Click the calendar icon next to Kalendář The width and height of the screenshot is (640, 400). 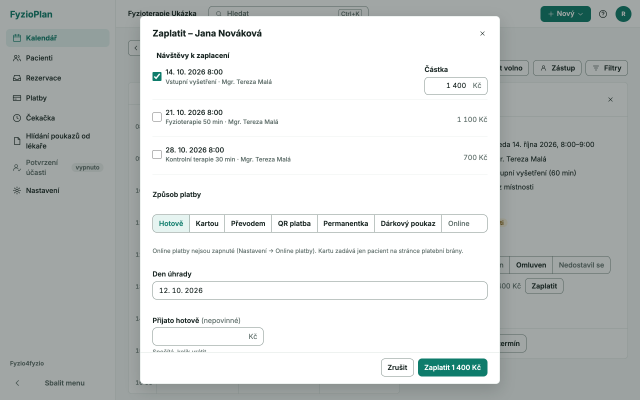coord(17,38)
